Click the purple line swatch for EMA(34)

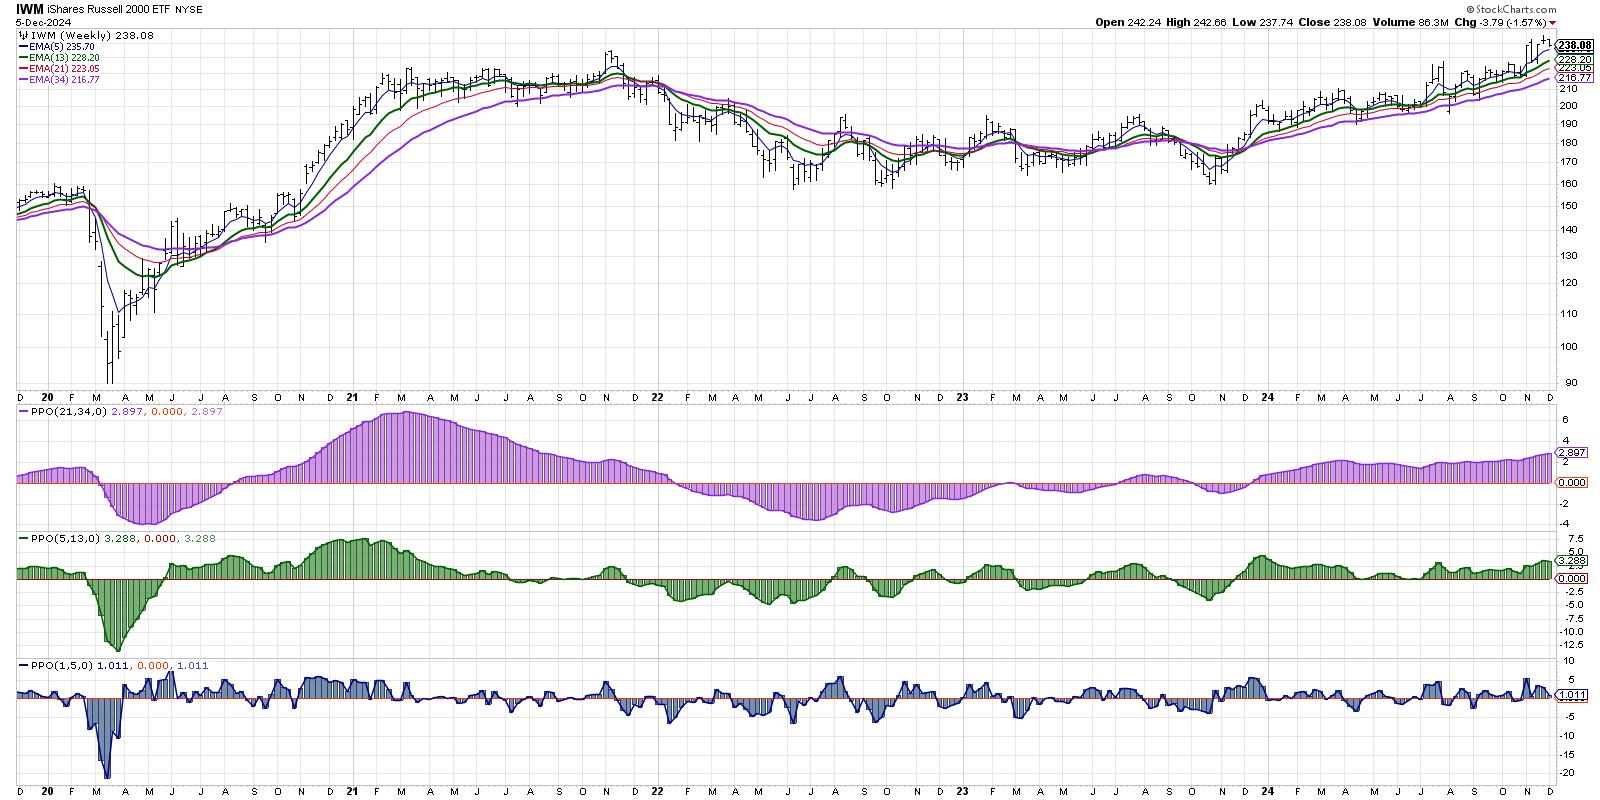[x=23, y=81]
